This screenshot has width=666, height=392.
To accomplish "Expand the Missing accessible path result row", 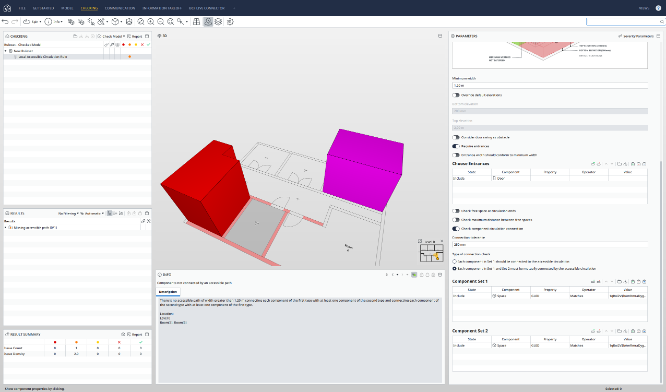I will [6, 228].
